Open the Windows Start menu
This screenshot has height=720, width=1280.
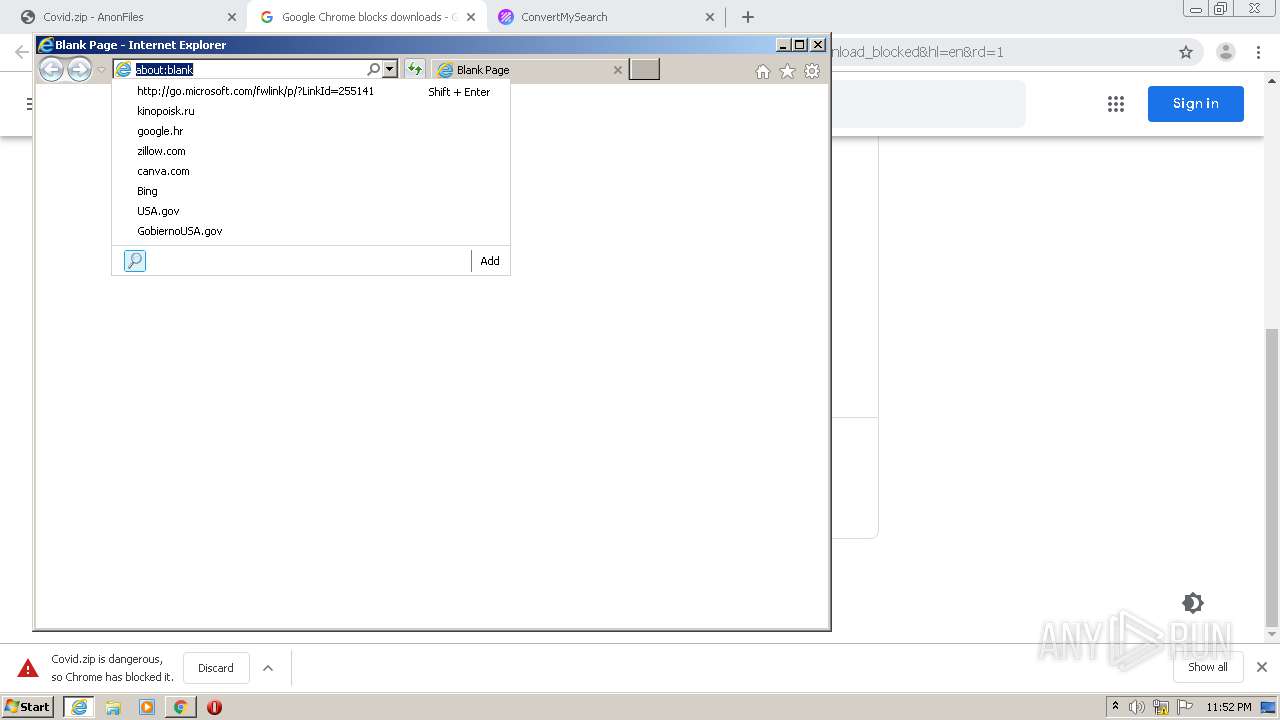(28, 707)
